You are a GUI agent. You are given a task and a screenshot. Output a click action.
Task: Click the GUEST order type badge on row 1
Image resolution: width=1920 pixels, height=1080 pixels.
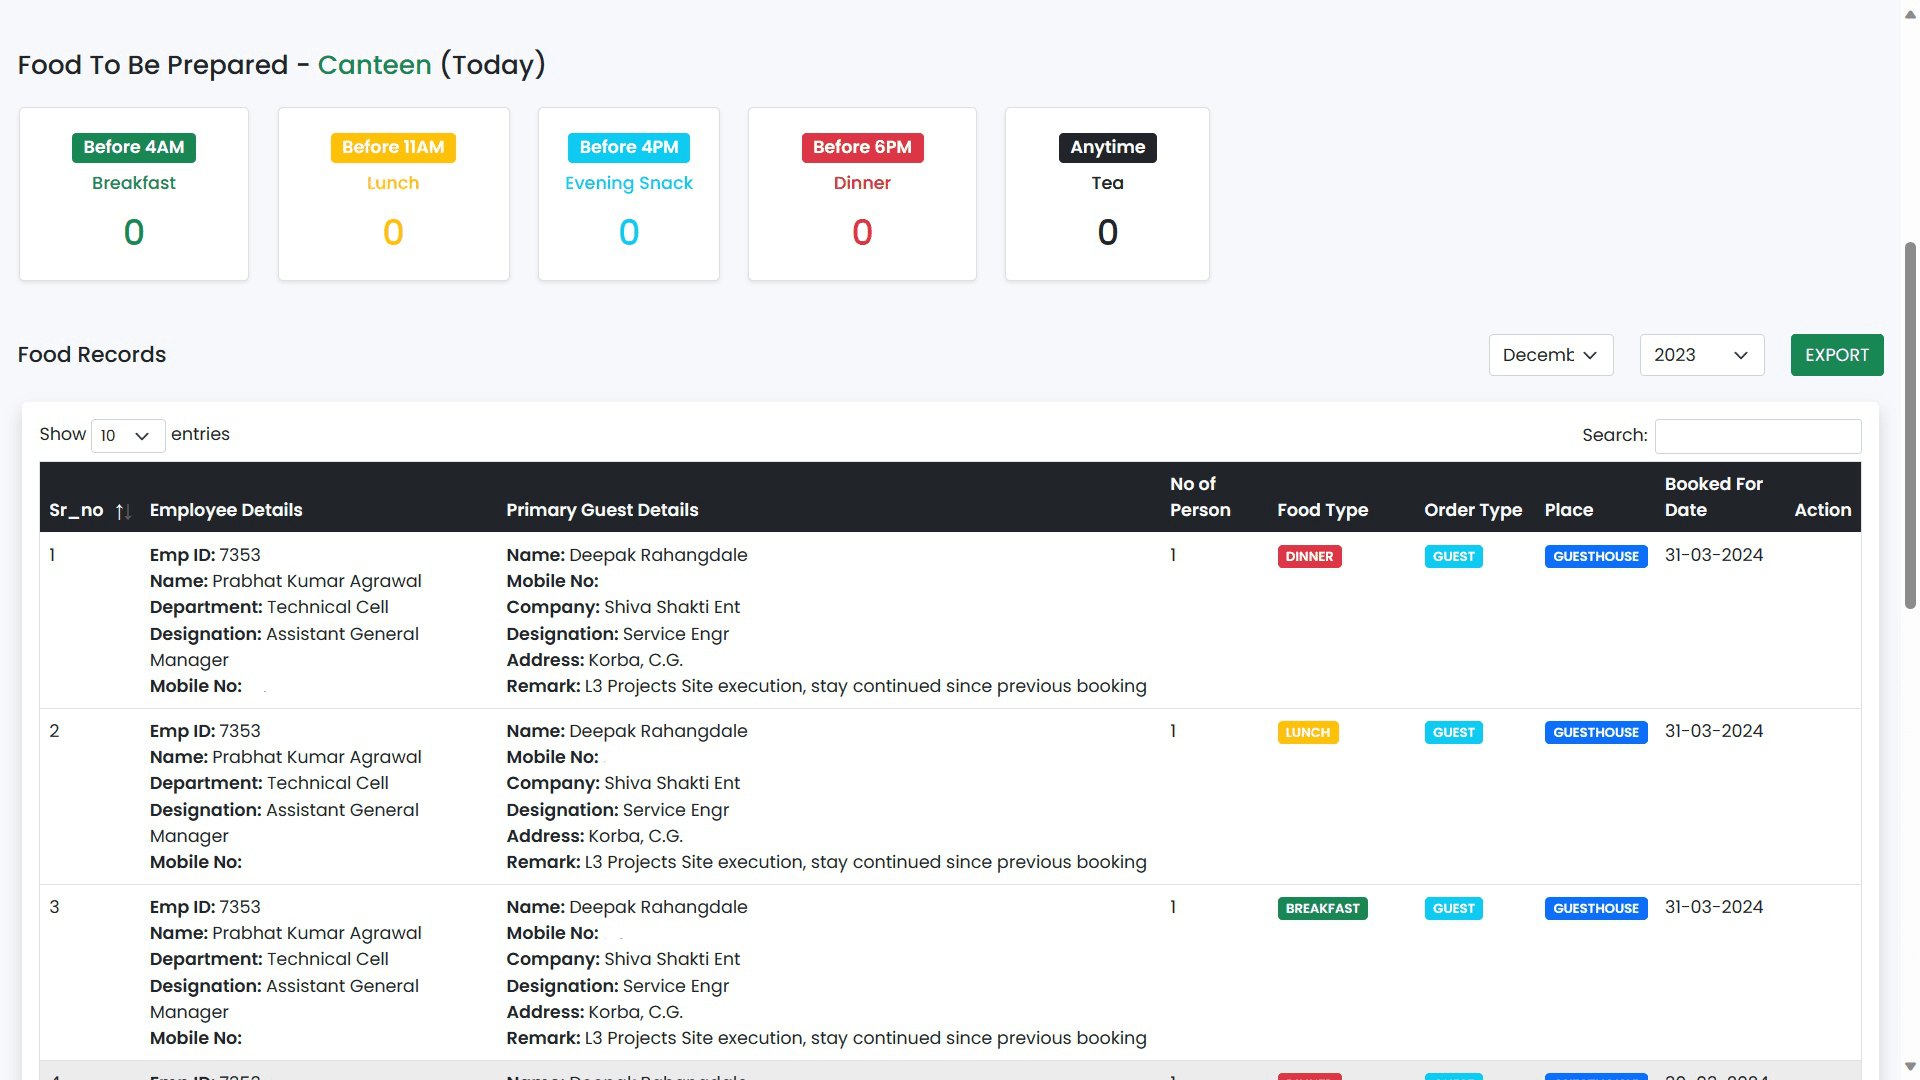point(1453,556)
